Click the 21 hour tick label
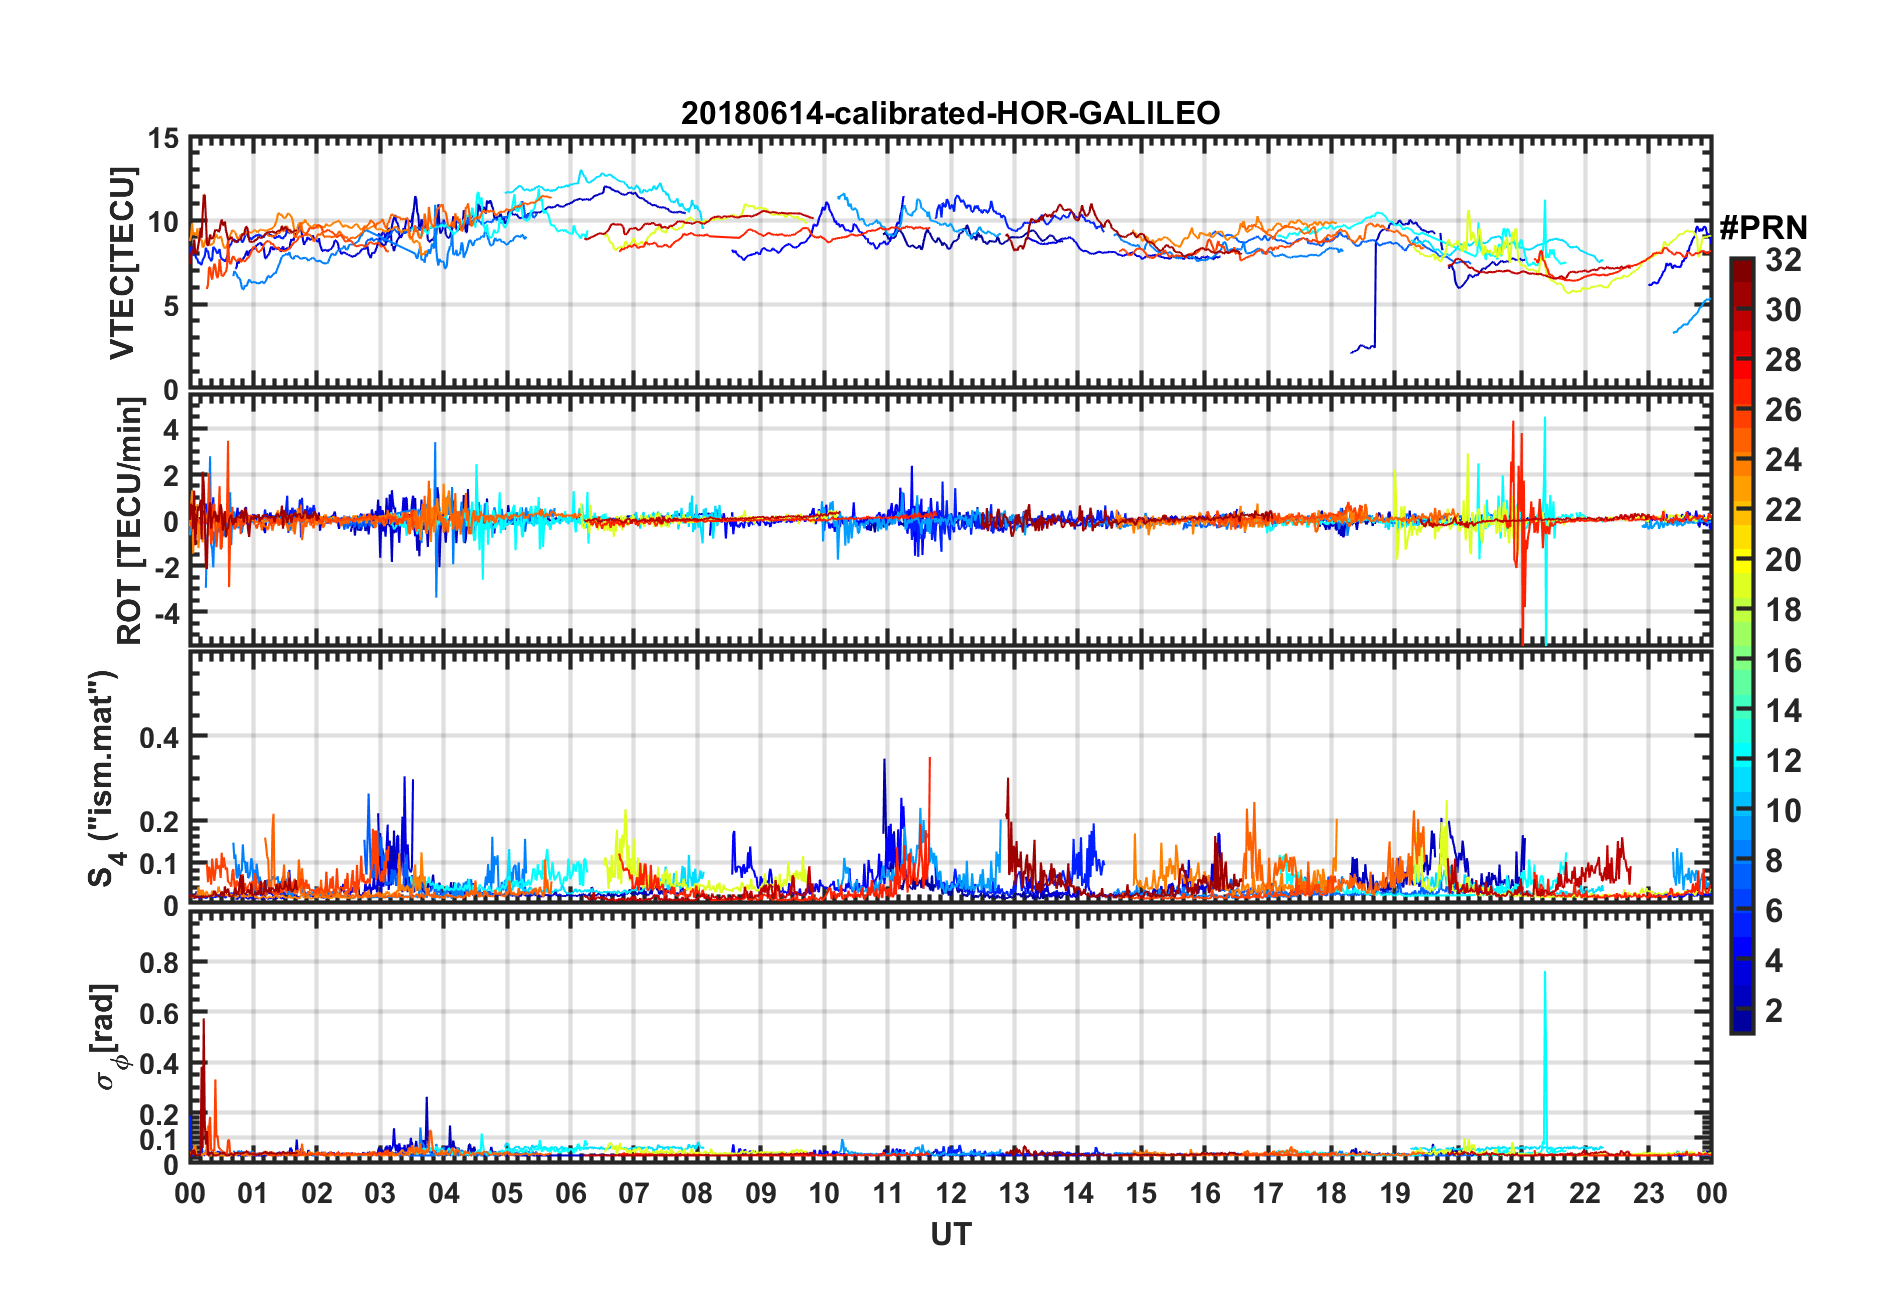The image size is (1902, 1292). (x=1521, y=1193)
